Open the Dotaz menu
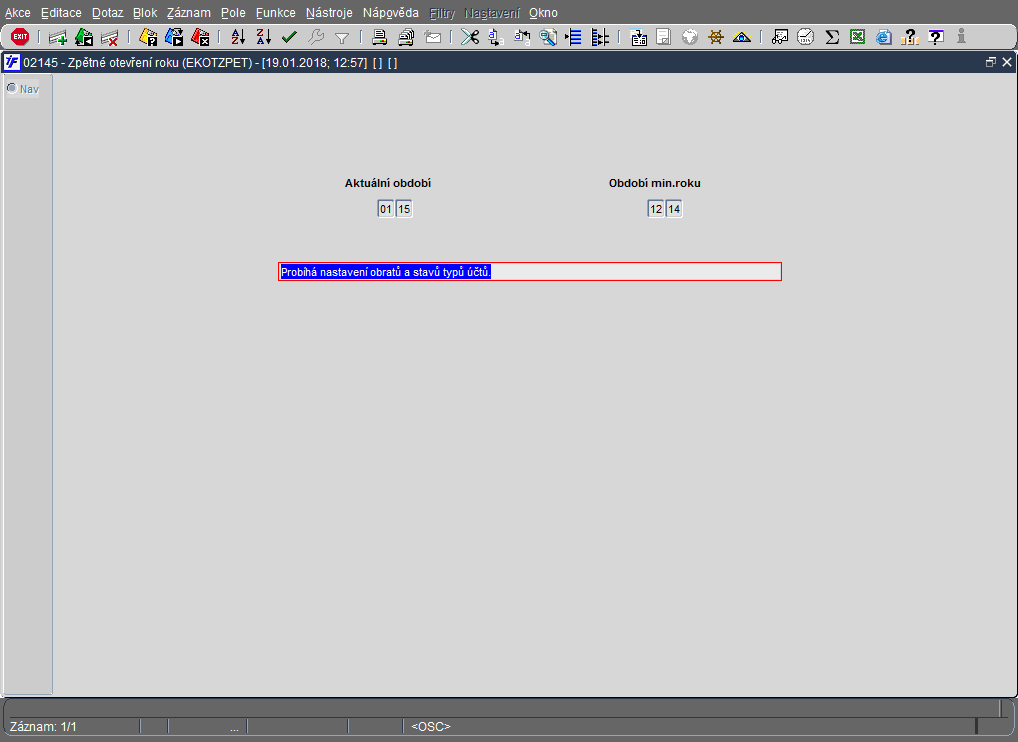1018x742 pixels. click(107, 13)
